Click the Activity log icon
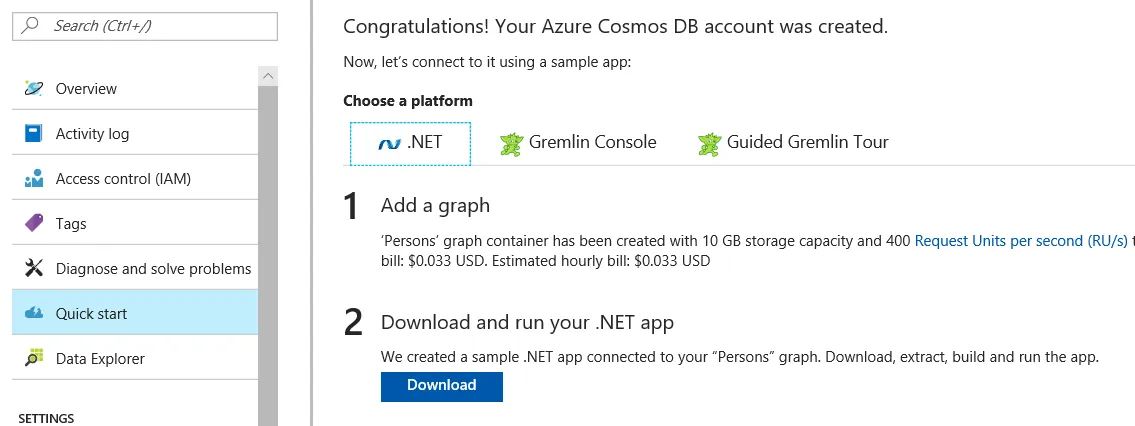Viewport: 1135px width, 426px height. click(34, 133)
